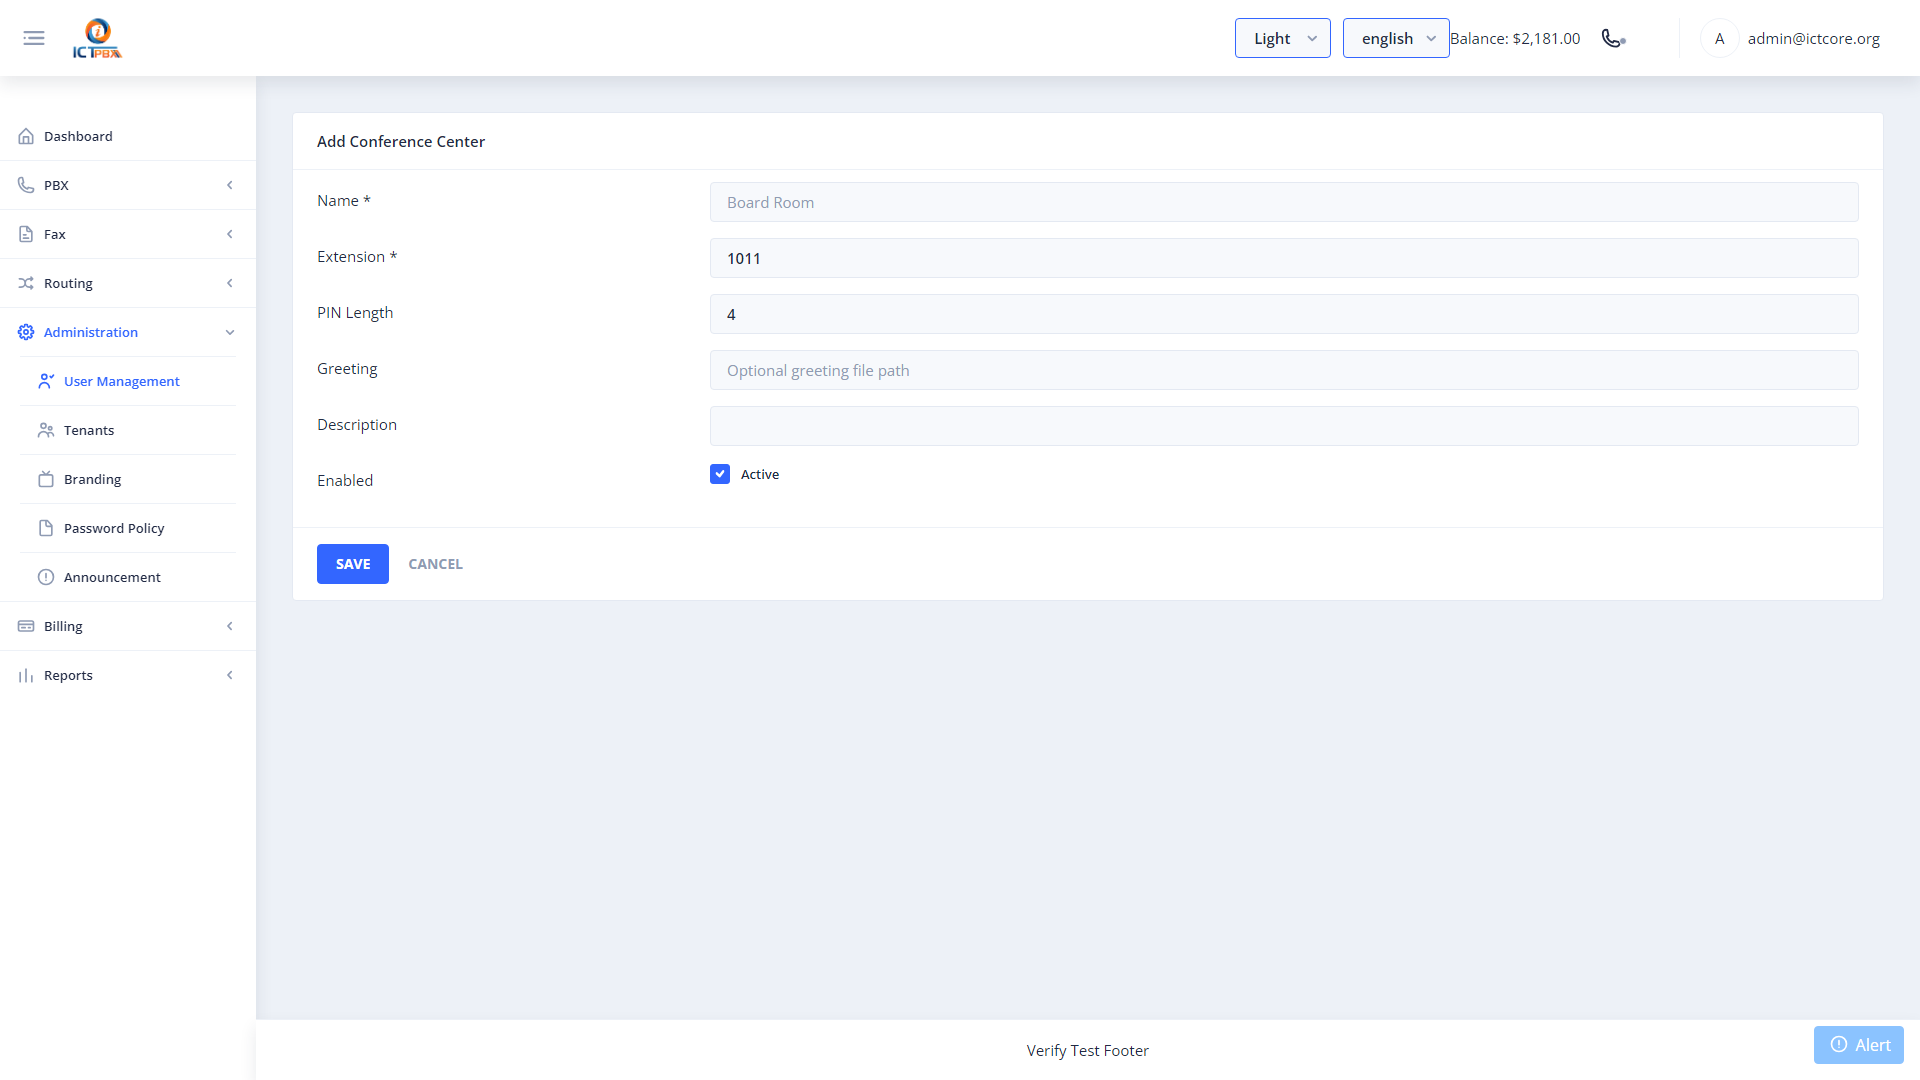
Task: Focus the Greeting file path field
Action: 1284,370
